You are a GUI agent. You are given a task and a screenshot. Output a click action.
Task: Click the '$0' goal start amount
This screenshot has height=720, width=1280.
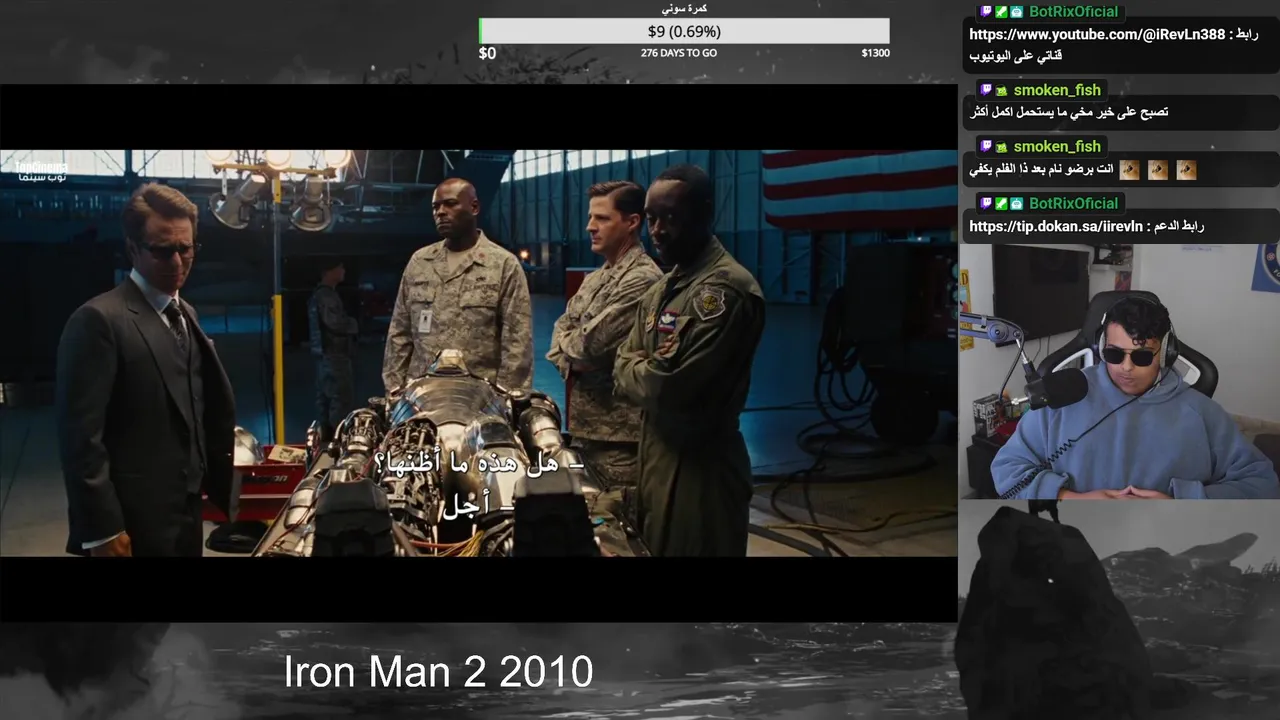point(487,53)
